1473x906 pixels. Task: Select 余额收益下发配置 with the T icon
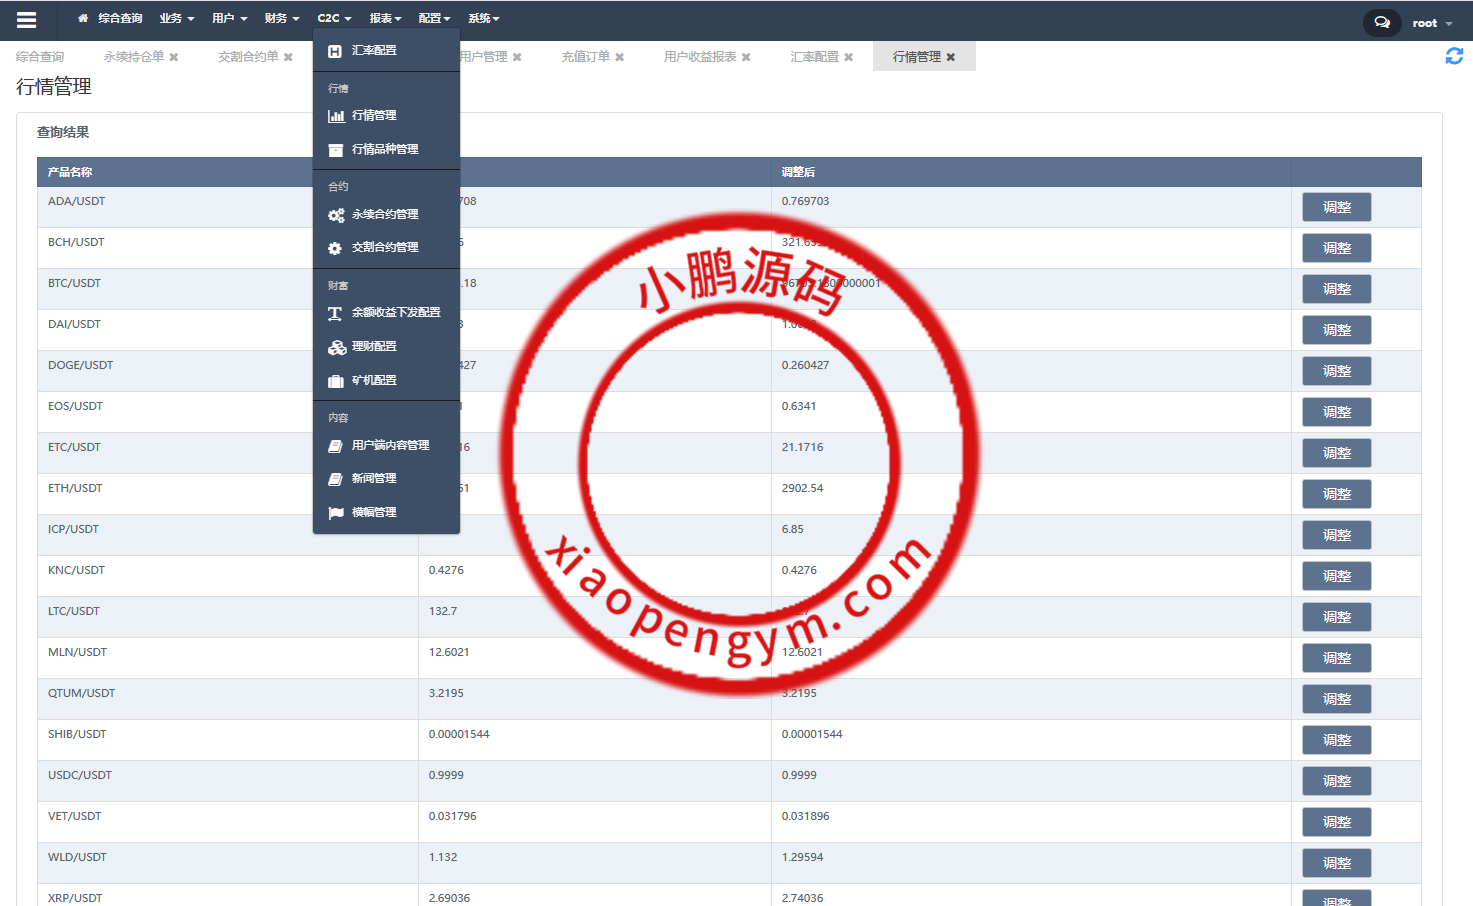coord(335,312)
